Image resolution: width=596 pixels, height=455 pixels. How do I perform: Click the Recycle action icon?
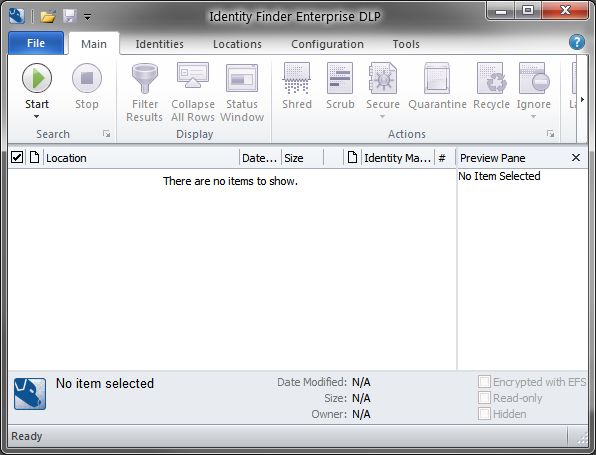[491, 78]
